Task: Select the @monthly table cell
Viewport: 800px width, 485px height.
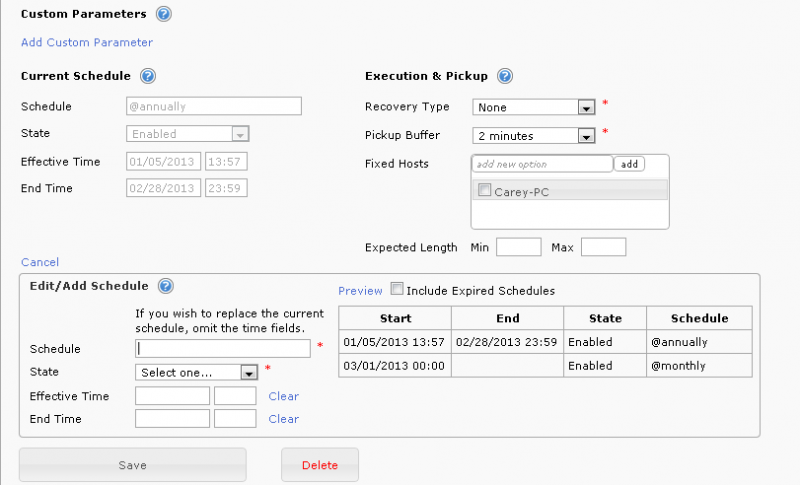Action: [x=699, y=366]
